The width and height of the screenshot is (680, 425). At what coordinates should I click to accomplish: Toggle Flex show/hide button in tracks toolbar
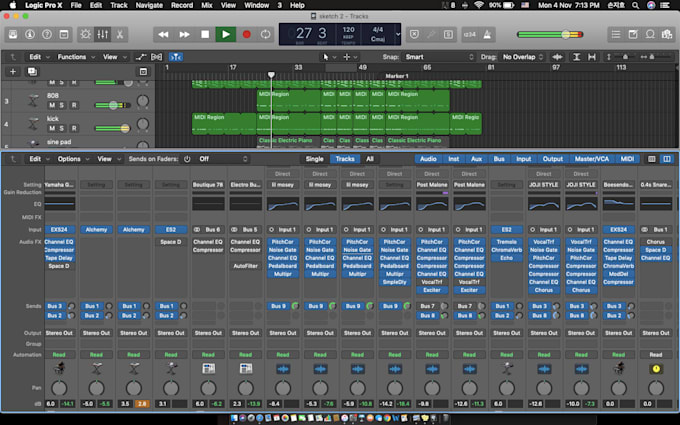click(x=157, y=57)
